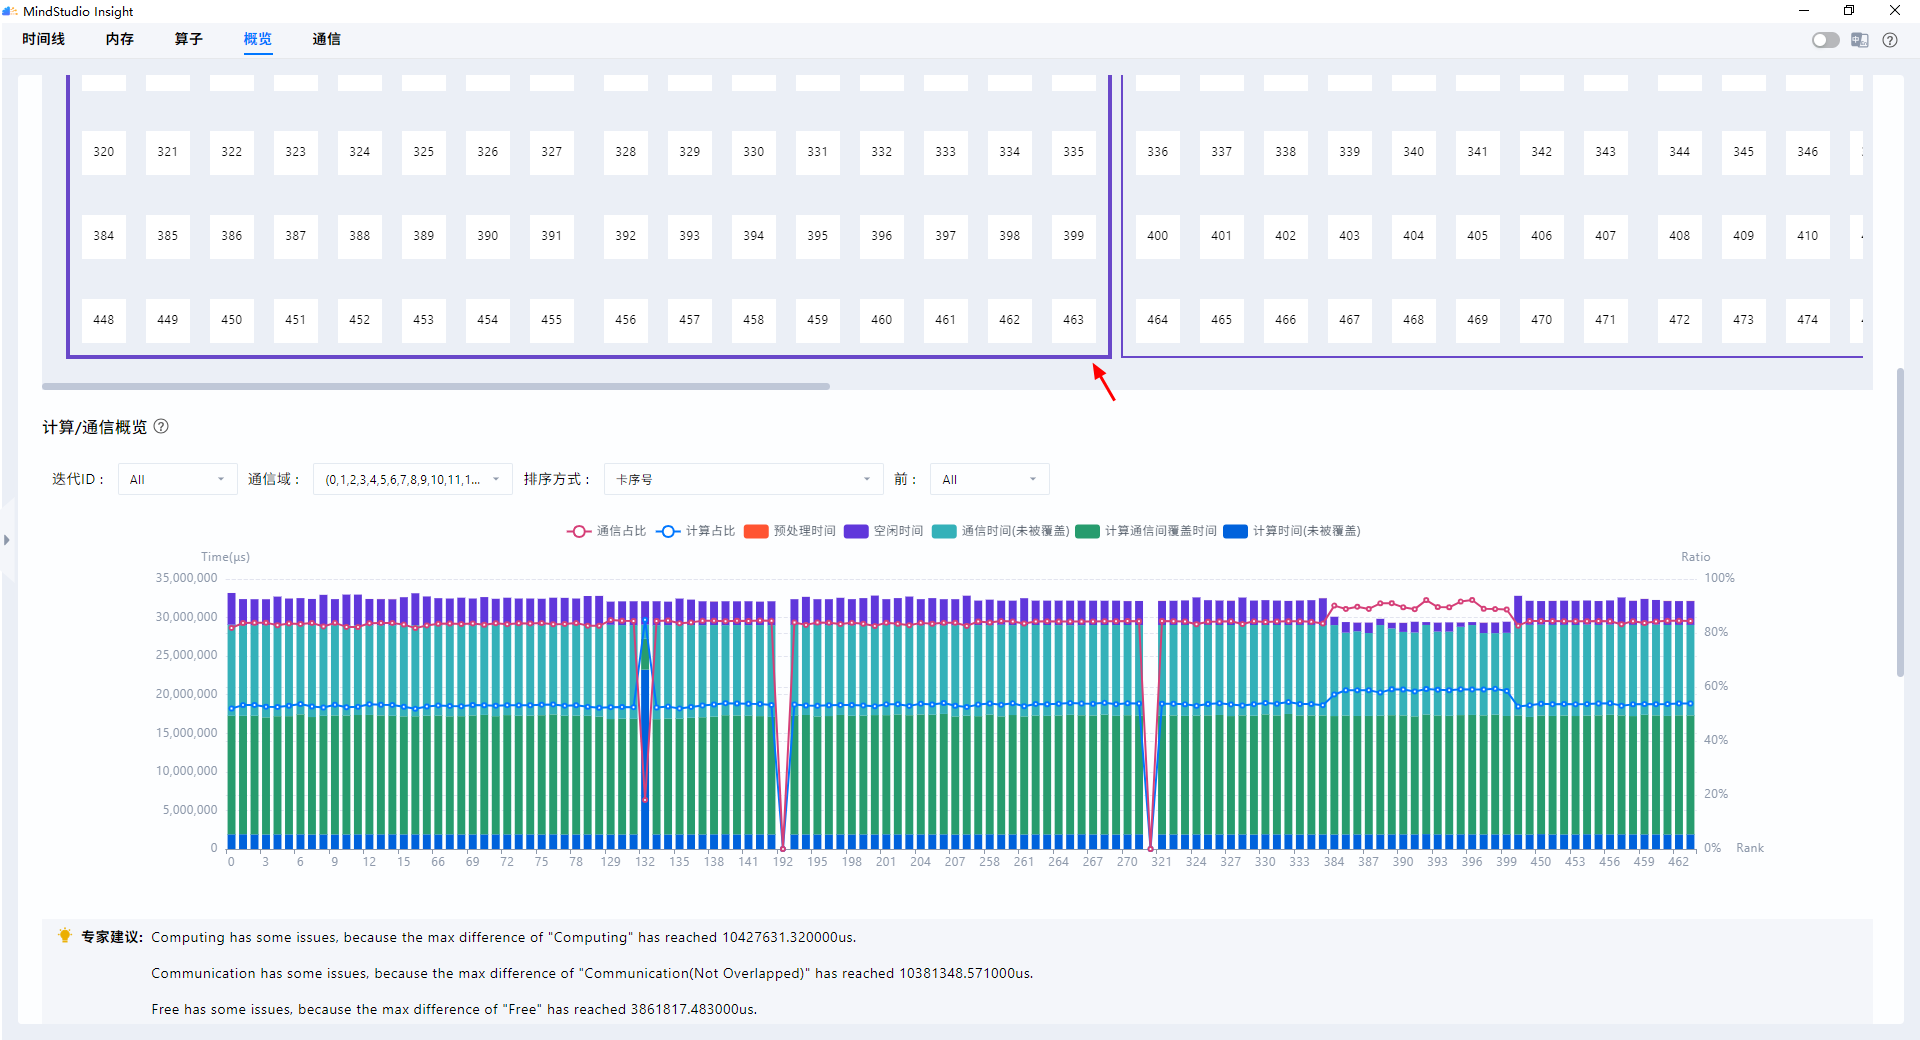The image size is (1920, 1040).
Task: Toggle the 通信占比 legend series
Action: (606, 531)
